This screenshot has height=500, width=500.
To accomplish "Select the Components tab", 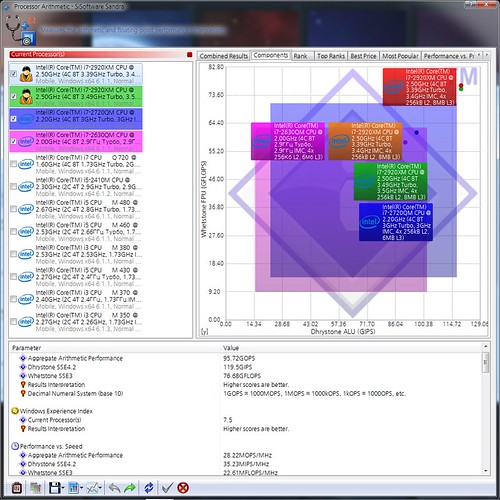I will pos(271,55).
